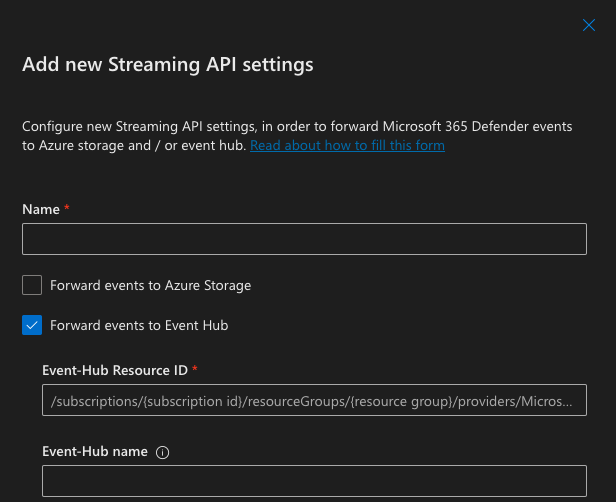Click the red asterisk next to Event-Hub Resource ID
Viewport: 616px width, 502px height.
pos(195,369)
